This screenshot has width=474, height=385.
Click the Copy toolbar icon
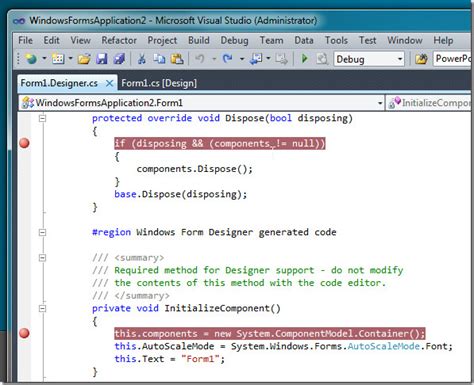(x=159, y=59)
